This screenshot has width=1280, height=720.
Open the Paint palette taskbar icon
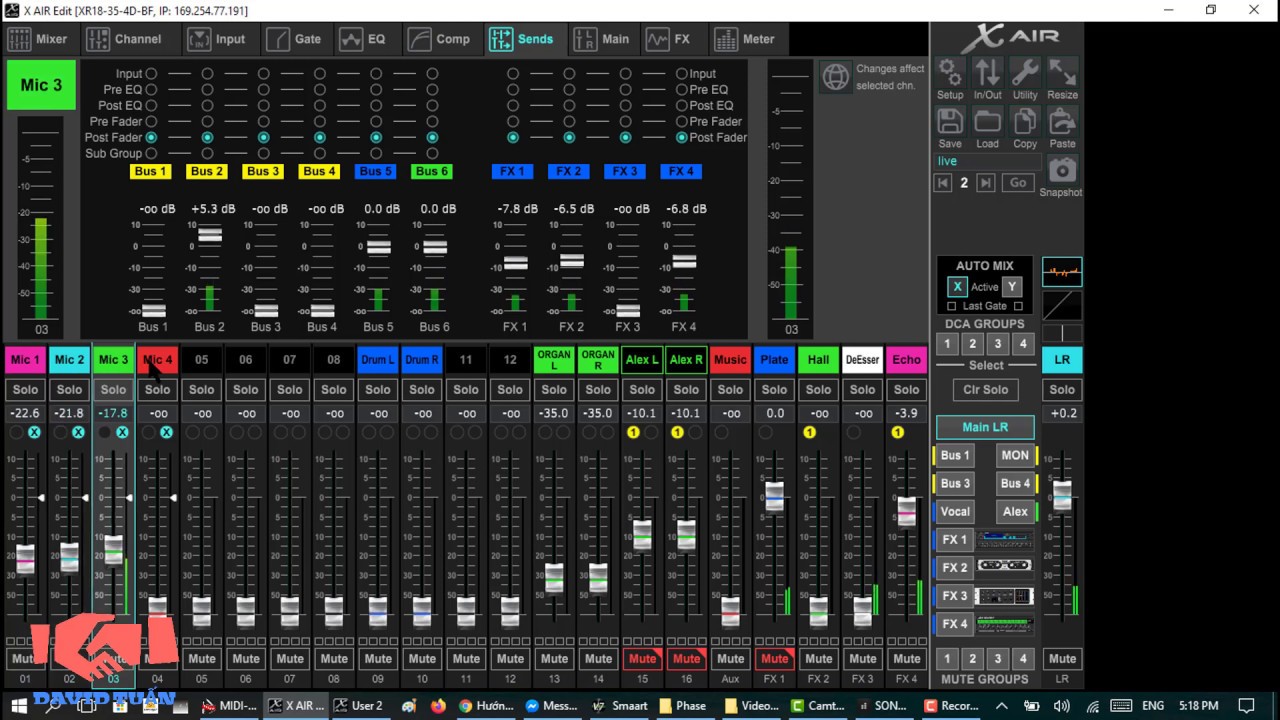point(409,705)
